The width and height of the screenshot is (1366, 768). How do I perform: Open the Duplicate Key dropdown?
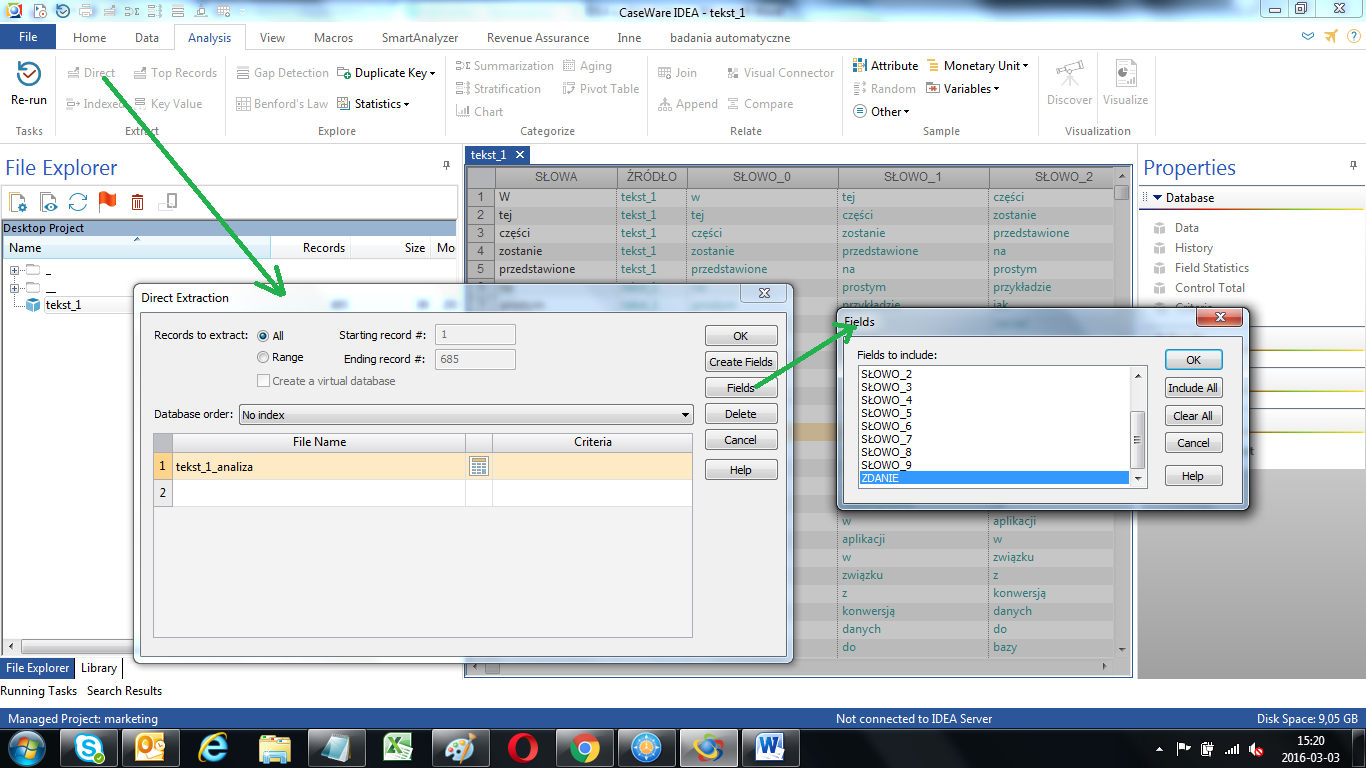click(386, 73)
